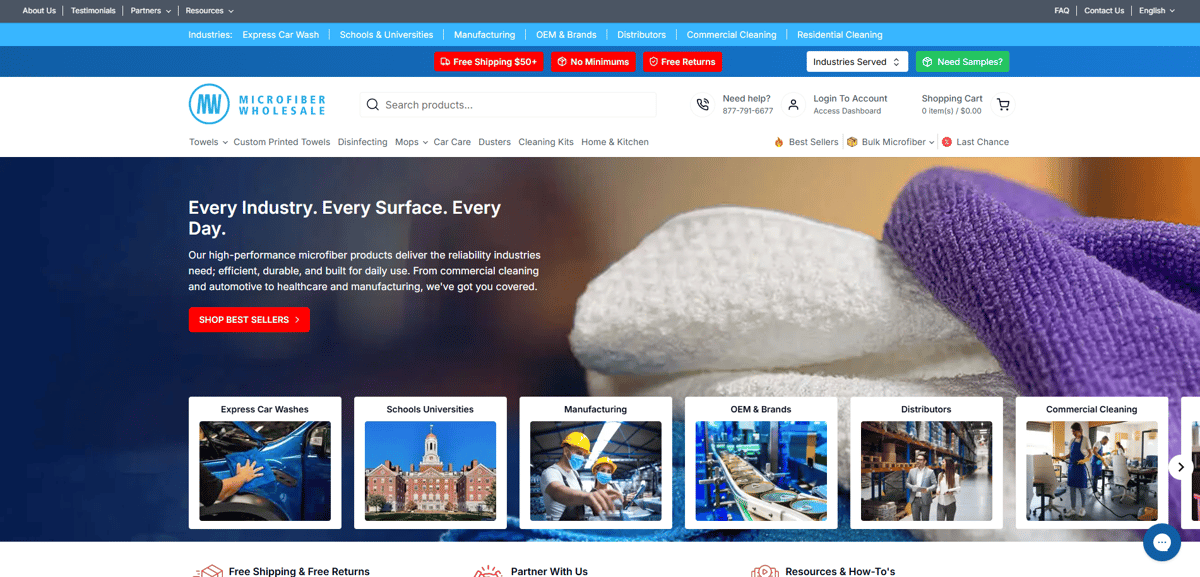Click the Last Chance link
The height and width of the screenshot is (577, 1200).
click(x=983, y=142)
